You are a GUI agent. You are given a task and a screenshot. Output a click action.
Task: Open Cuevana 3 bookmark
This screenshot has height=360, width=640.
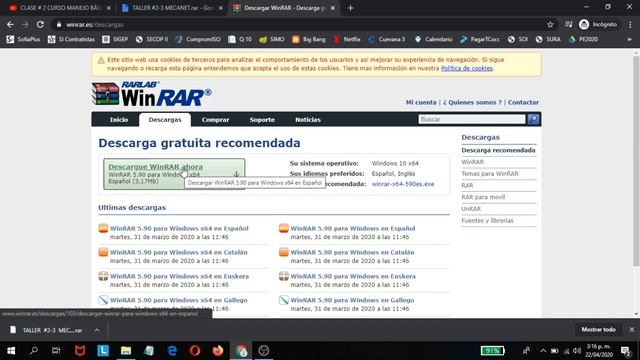387,39
